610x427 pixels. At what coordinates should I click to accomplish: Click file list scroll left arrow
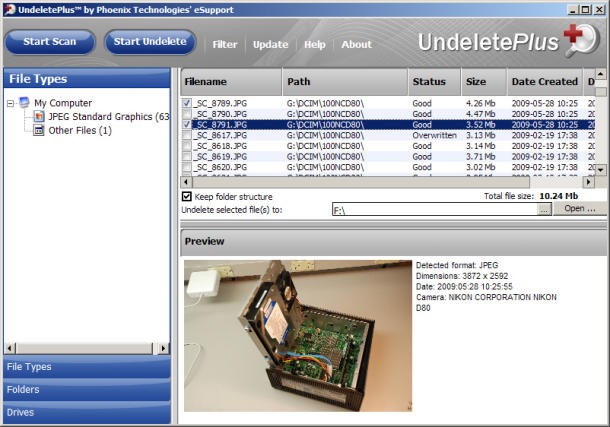(186, 182)
